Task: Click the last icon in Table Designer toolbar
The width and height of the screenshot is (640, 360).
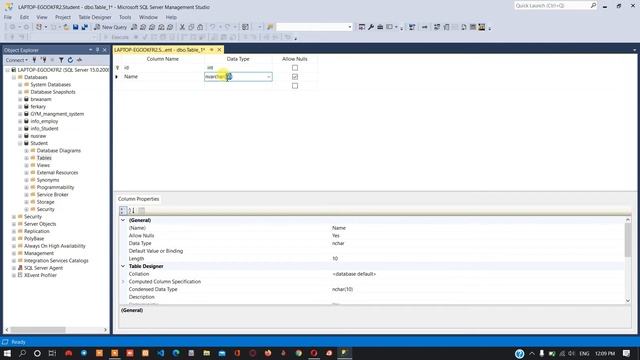Action: (482, 27)
